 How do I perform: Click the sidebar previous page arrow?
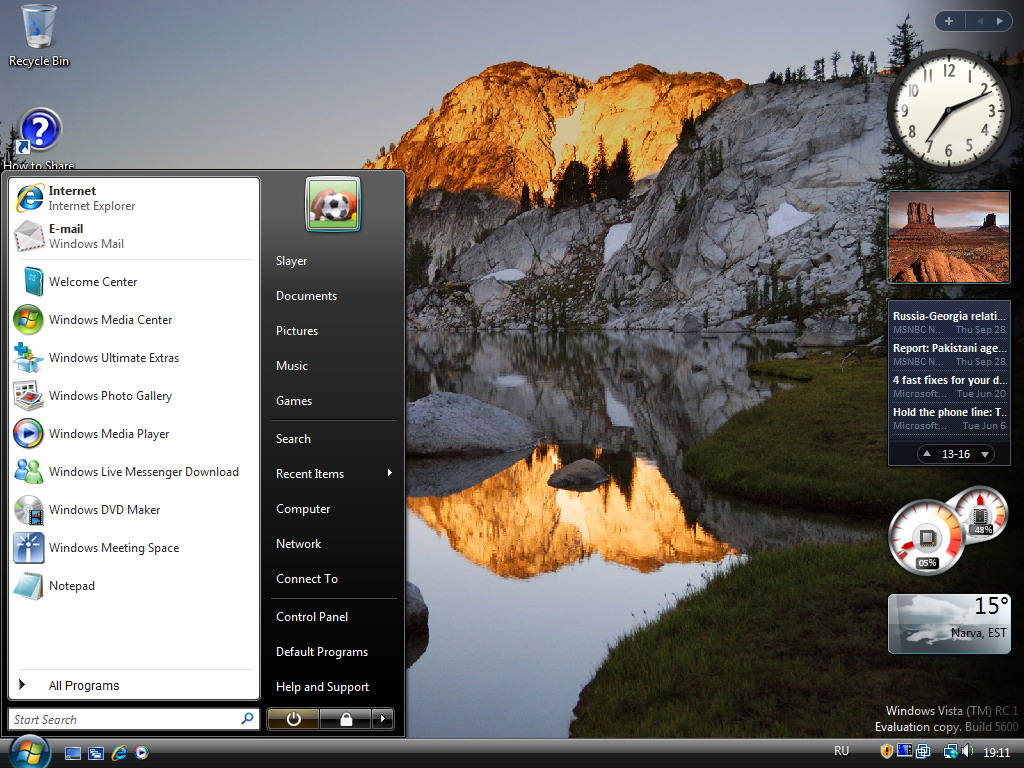[x=980, y=21]
